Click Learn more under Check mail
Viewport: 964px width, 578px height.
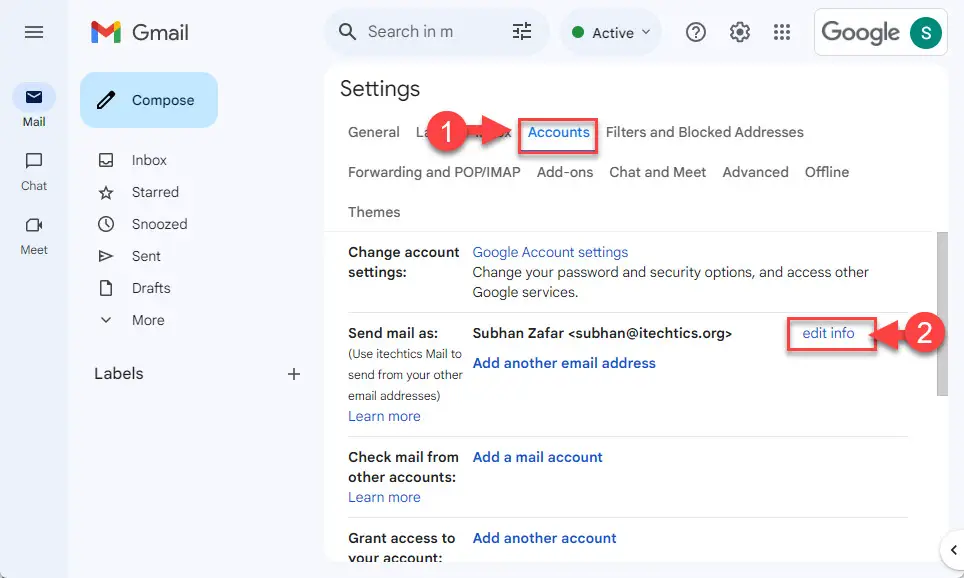[384, 497]
